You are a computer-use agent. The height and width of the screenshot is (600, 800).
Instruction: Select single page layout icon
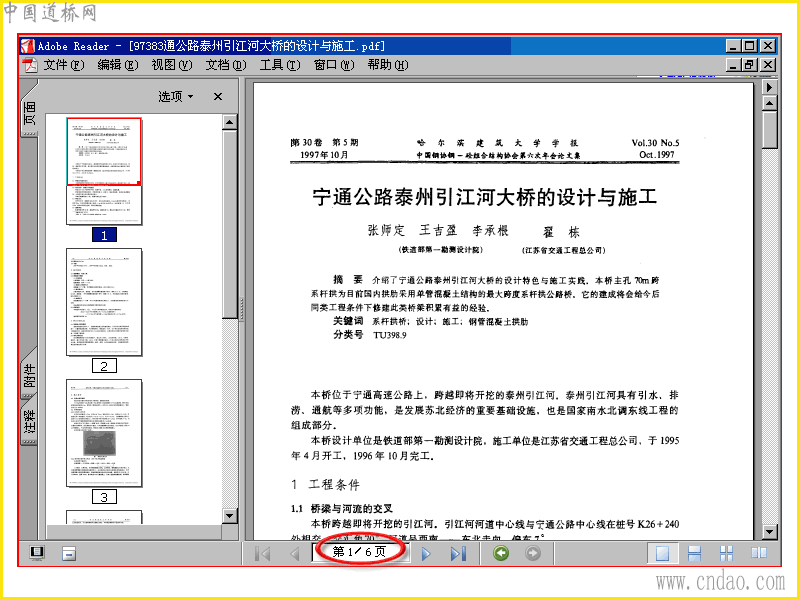(x=662, y=553)
